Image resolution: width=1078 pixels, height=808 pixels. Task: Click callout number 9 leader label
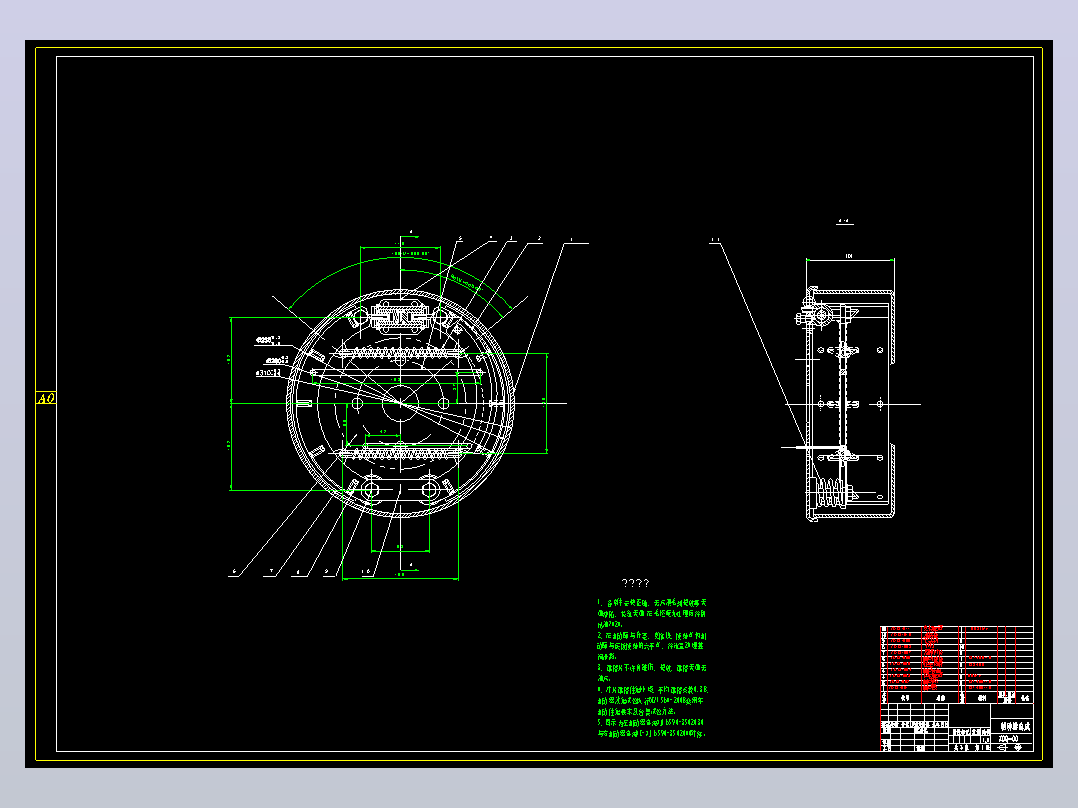click(327, 571)
